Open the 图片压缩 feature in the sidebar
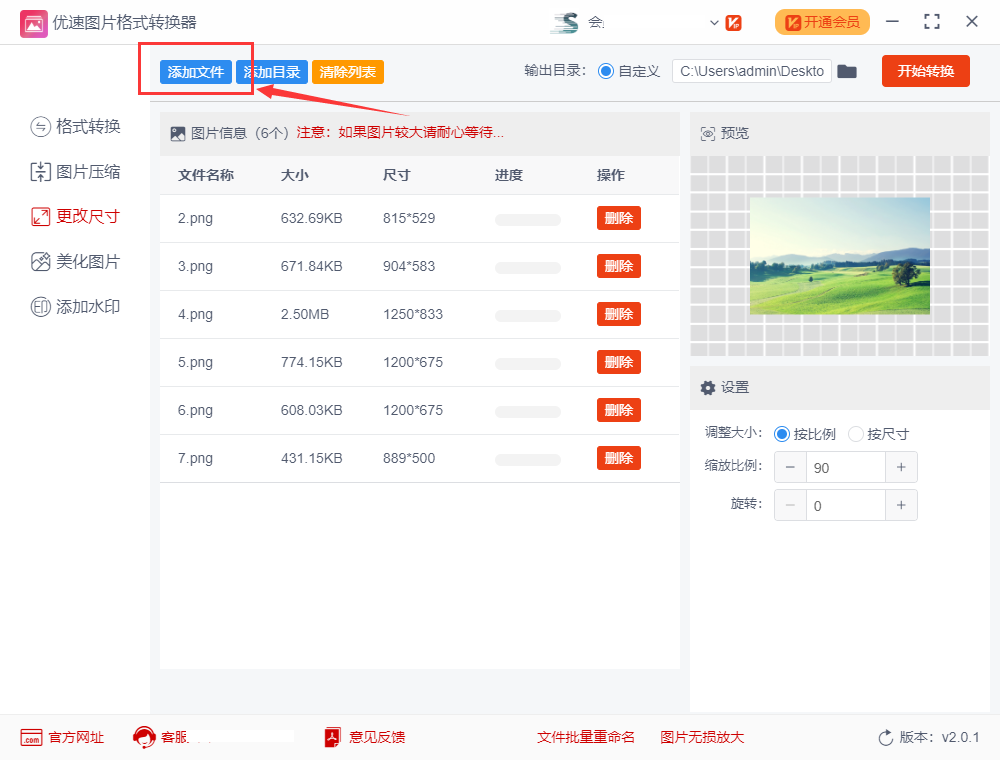 pyautogui.click(x=73, y=172)
